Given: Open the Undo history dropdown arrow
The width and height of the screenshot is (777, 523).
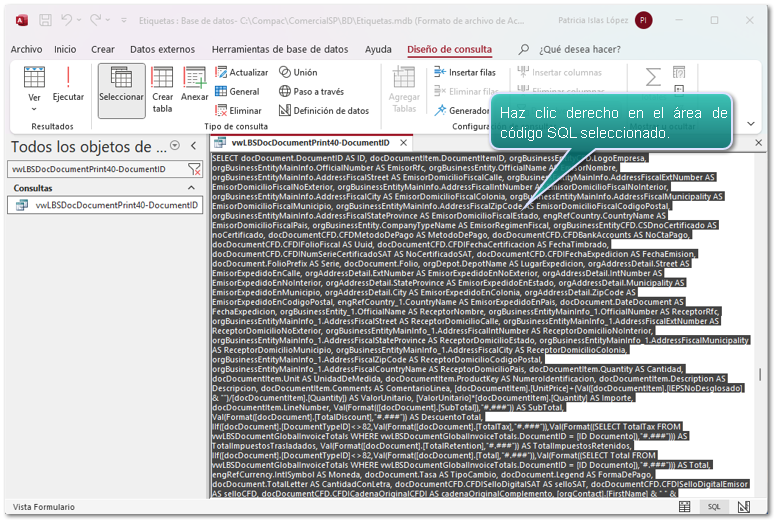Looking at the screenshot, I should [x=79, y=20].
